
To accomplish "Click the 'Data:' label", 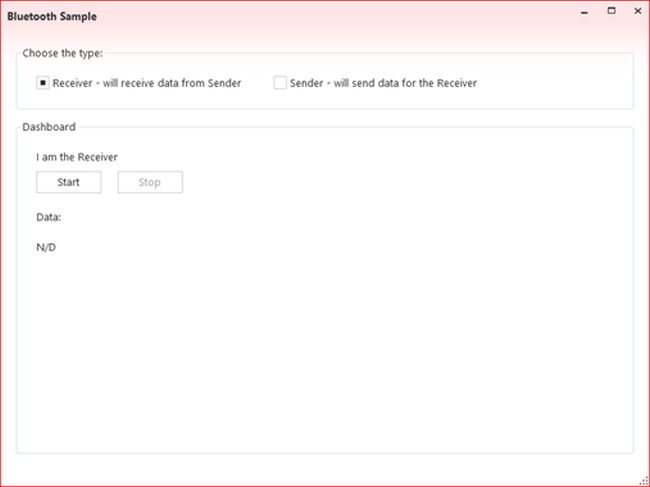I will point(49,217).
